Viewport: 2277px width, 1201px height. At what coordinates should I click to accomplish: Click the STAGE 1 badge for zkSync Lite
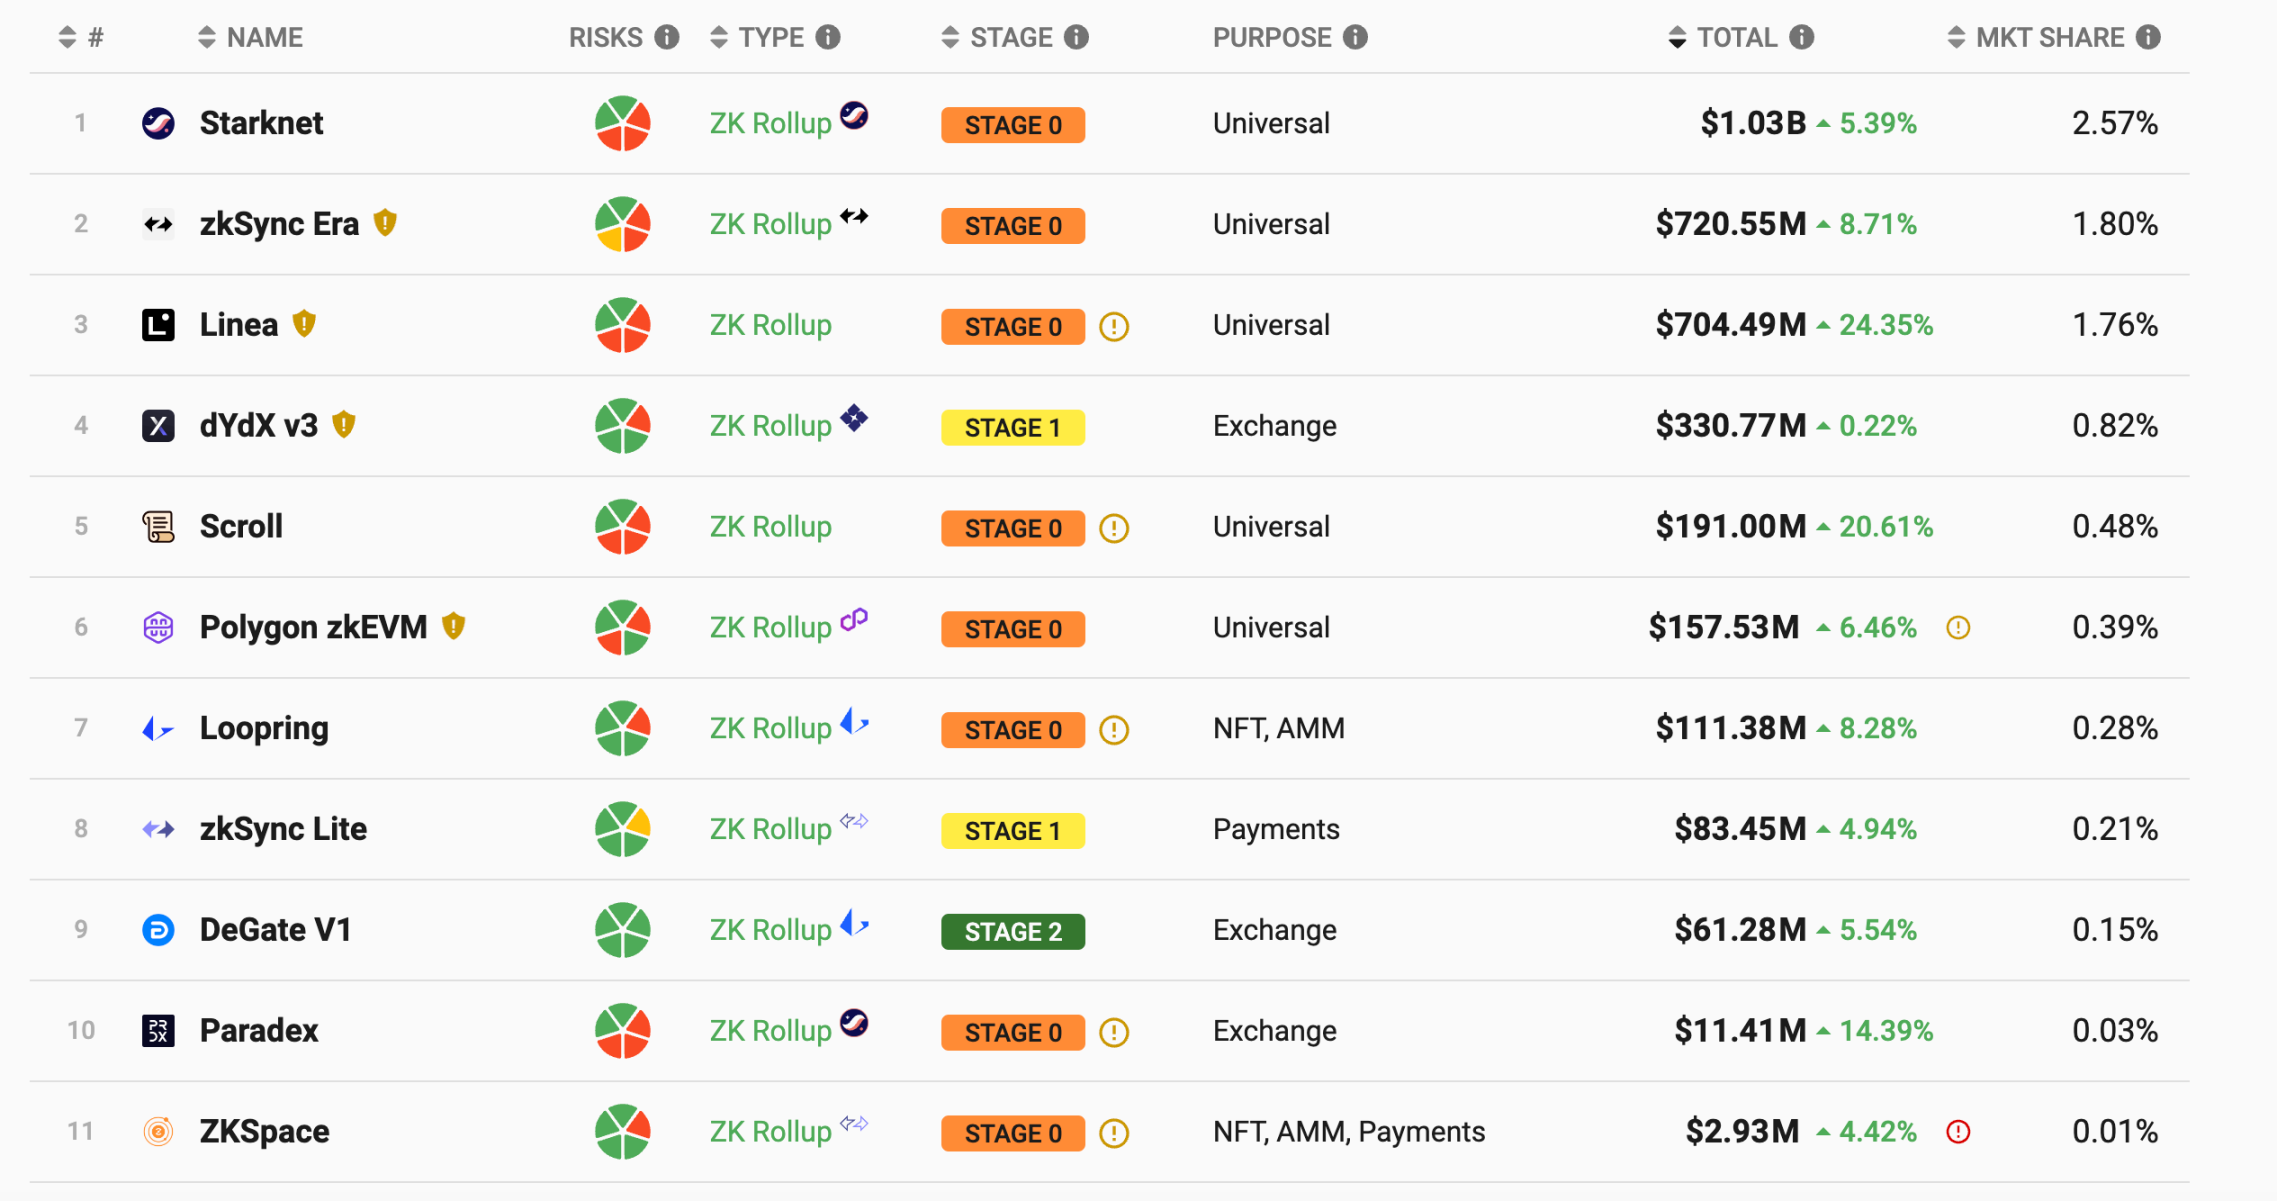coord(1013,830)
